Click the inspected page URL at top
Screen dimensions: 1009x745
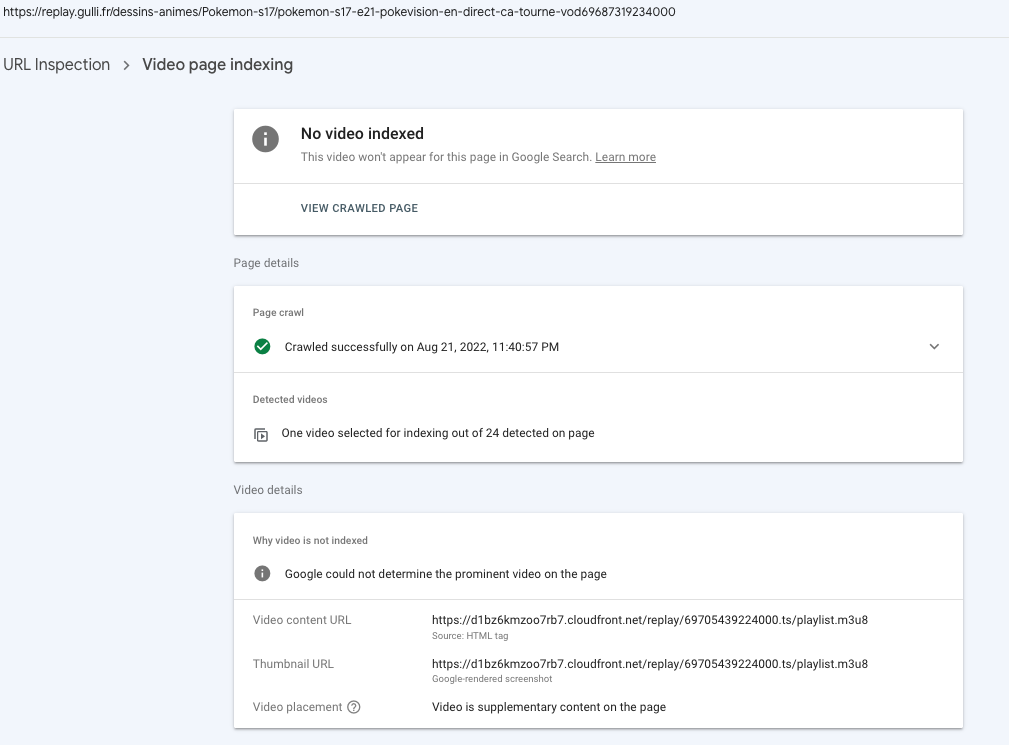coord(338,12)
